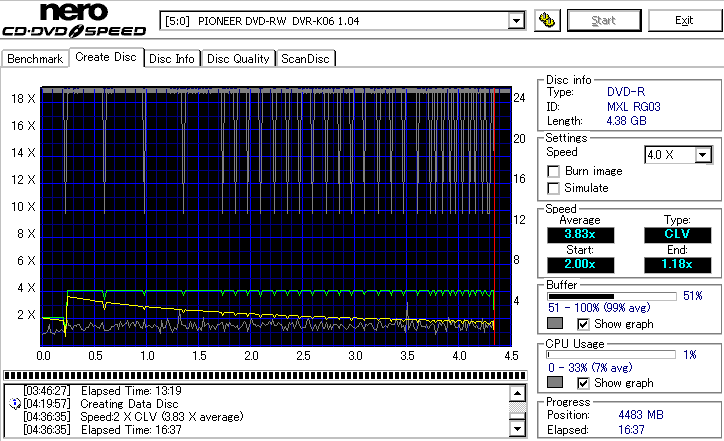Click the log scrollbar down arrow
This screenshot has height=441, width=724.
pos(517,429)
